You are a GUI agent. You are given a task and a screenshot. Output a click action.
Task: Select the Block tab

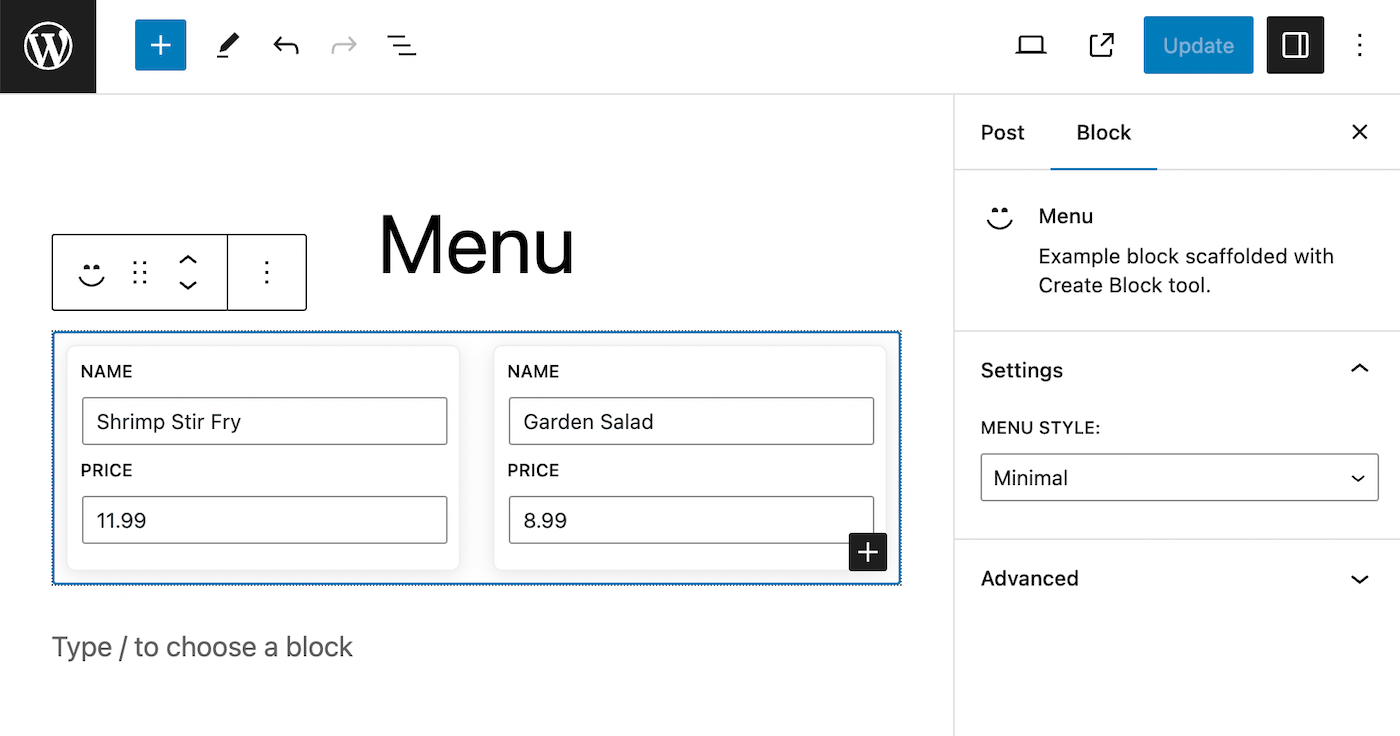[1103, 133]
